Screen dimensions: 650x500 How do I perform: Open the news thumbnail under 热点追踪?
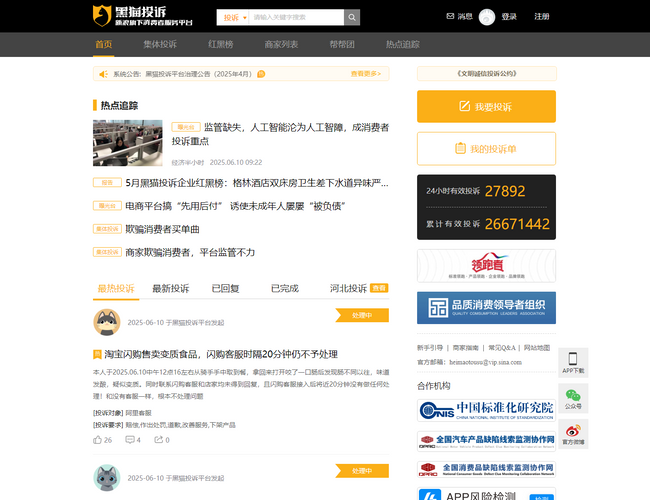click(x=127, y=142)
